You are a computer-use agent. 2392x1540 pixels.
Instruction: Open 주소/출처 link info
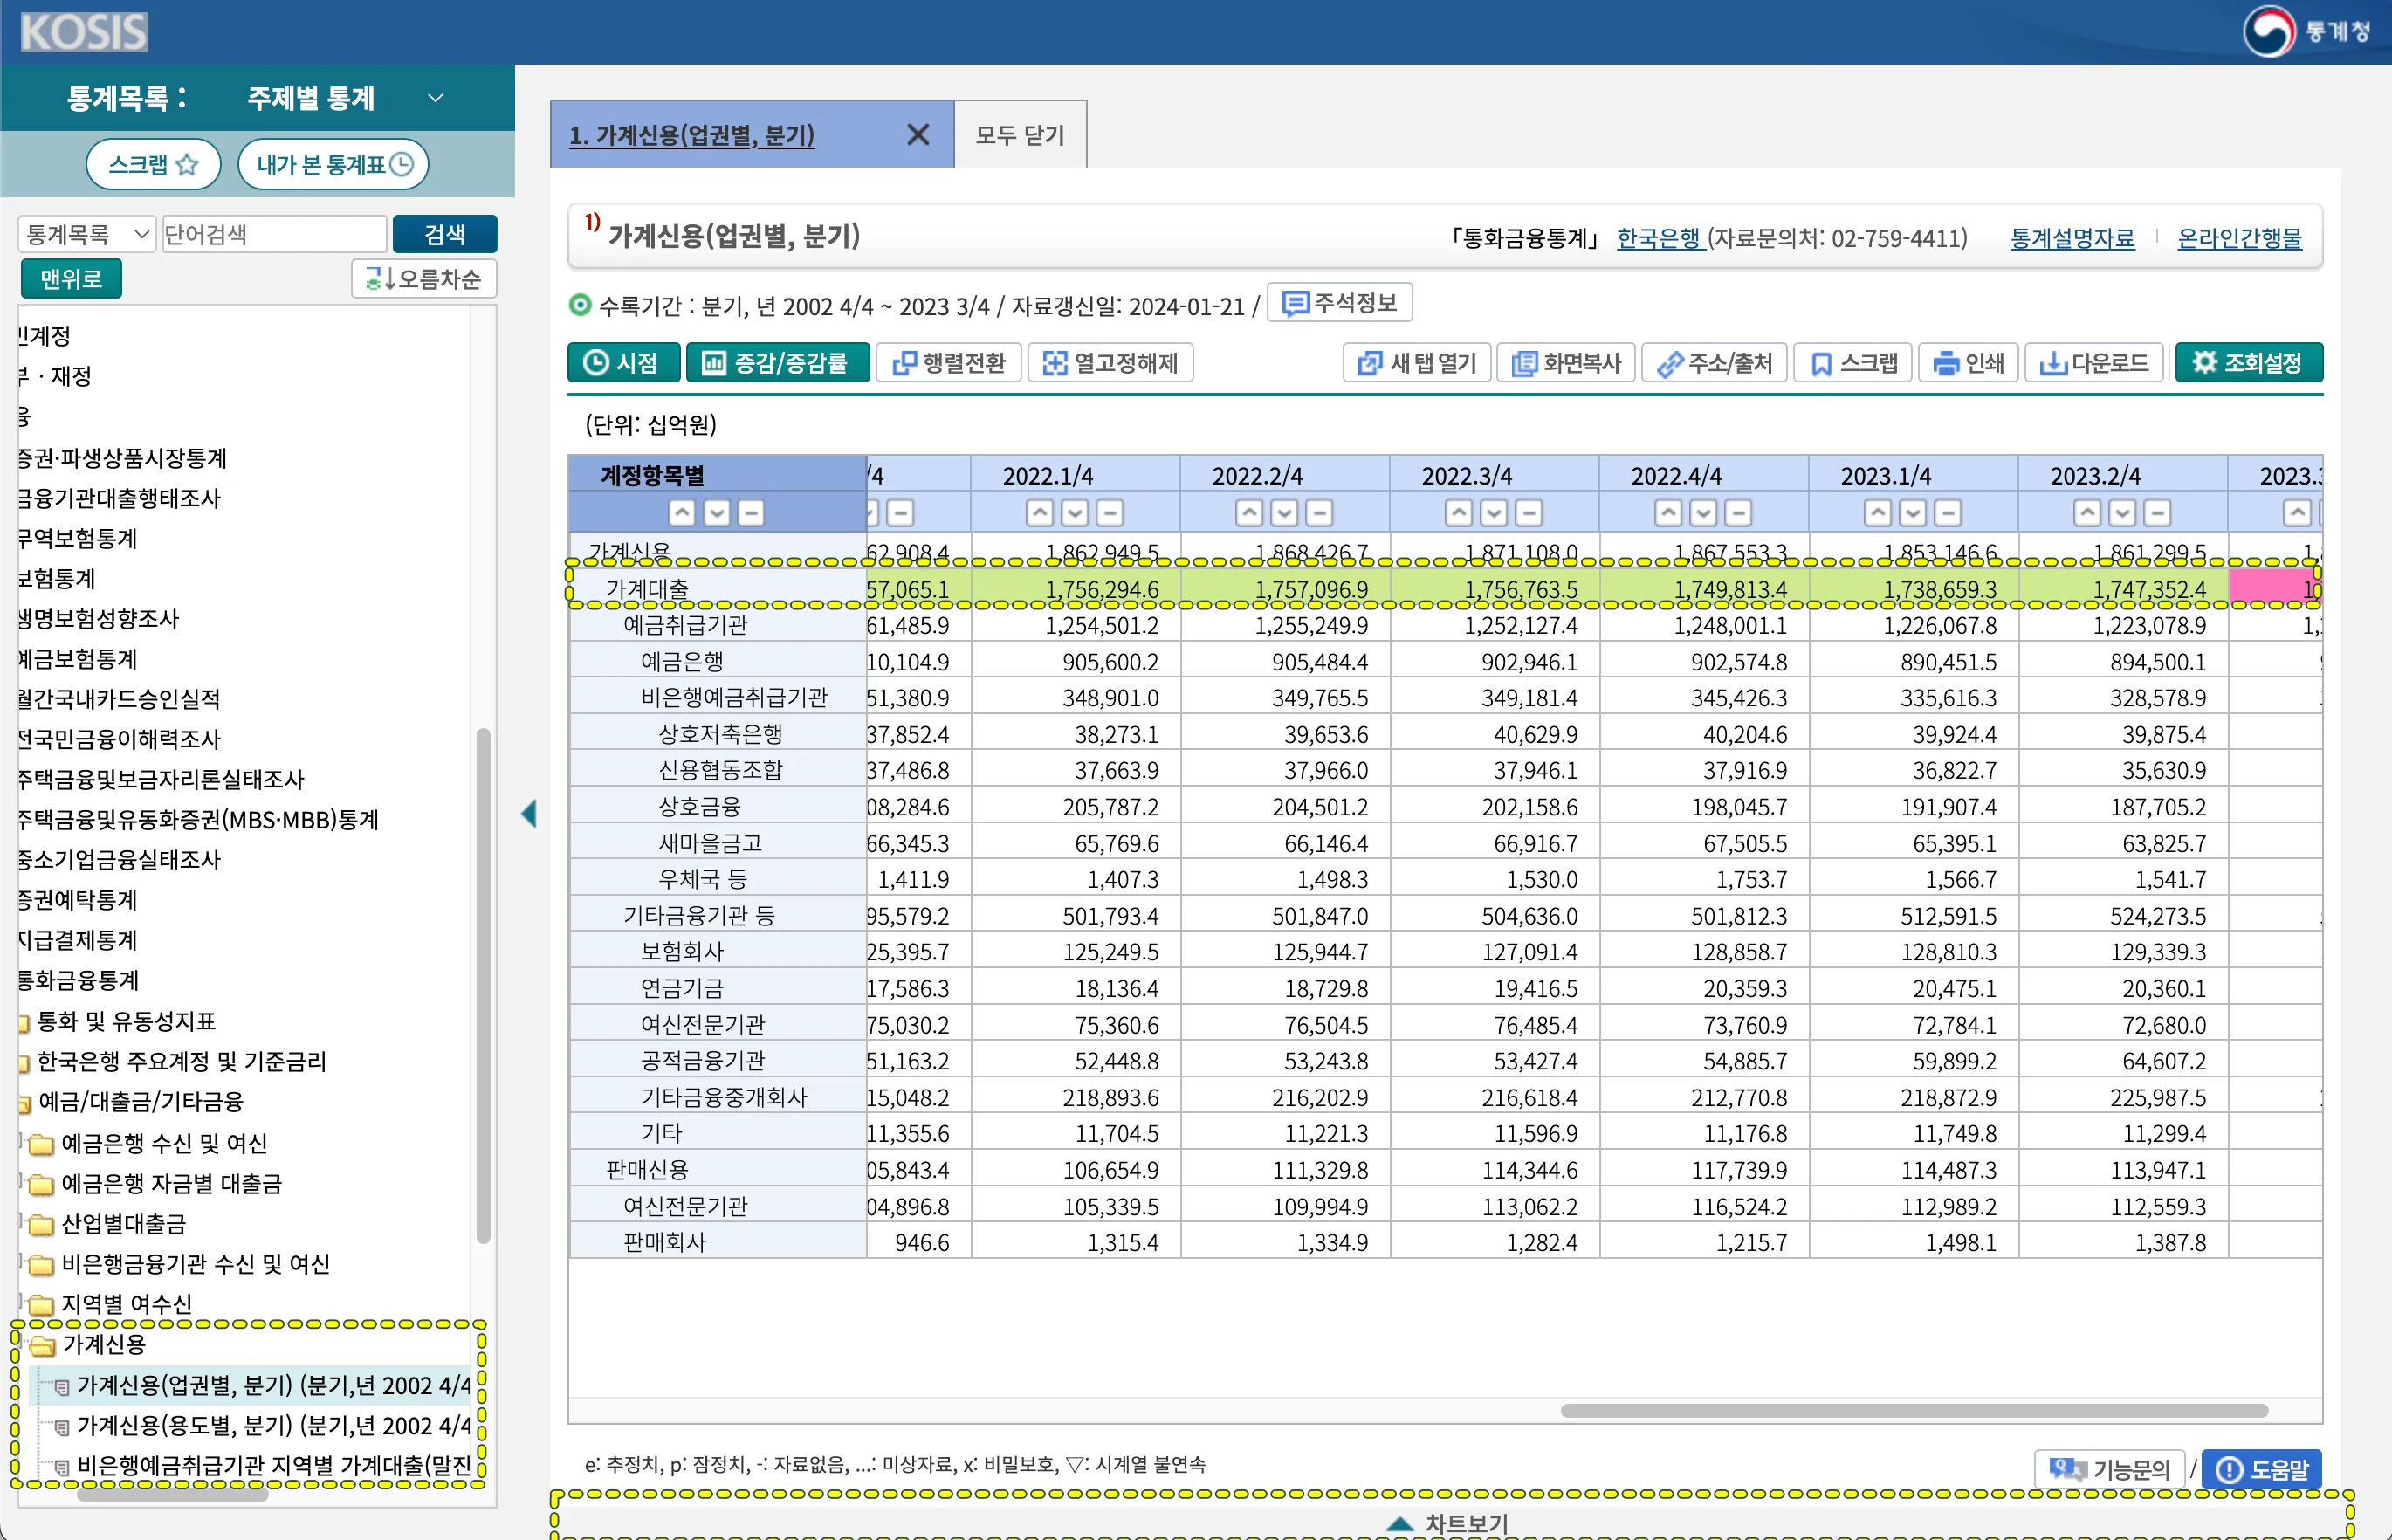(x=1714, y=362)
